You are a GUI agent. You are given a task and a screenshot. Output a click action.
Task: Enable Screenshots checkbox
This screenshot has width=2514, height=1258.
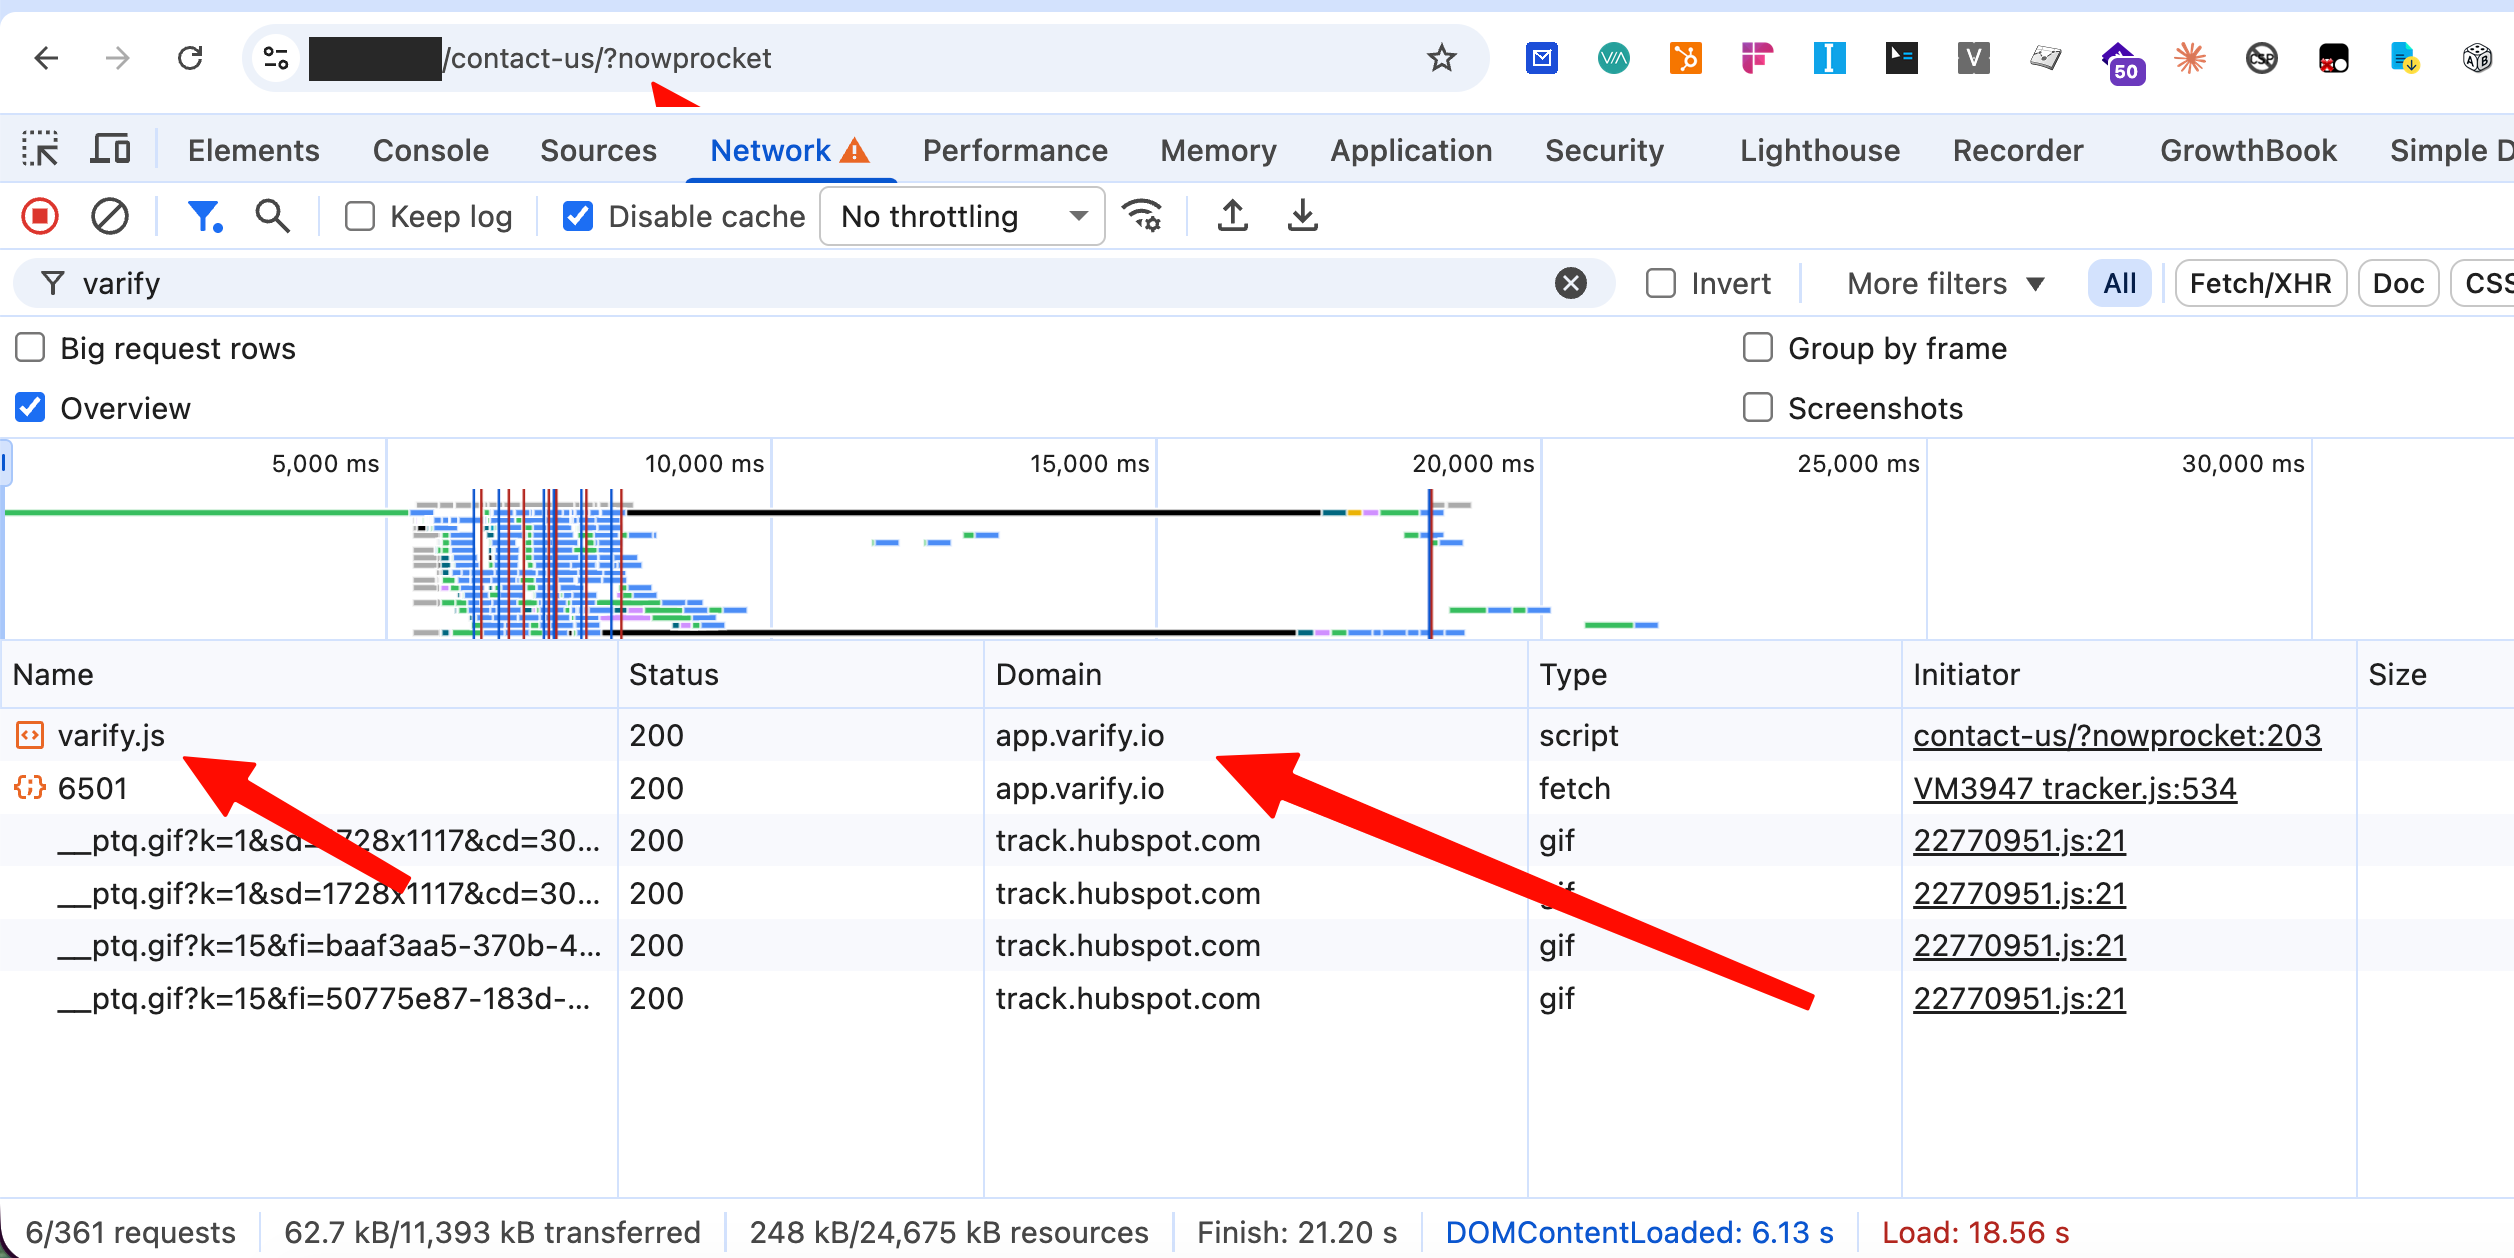coord(1758,408)
